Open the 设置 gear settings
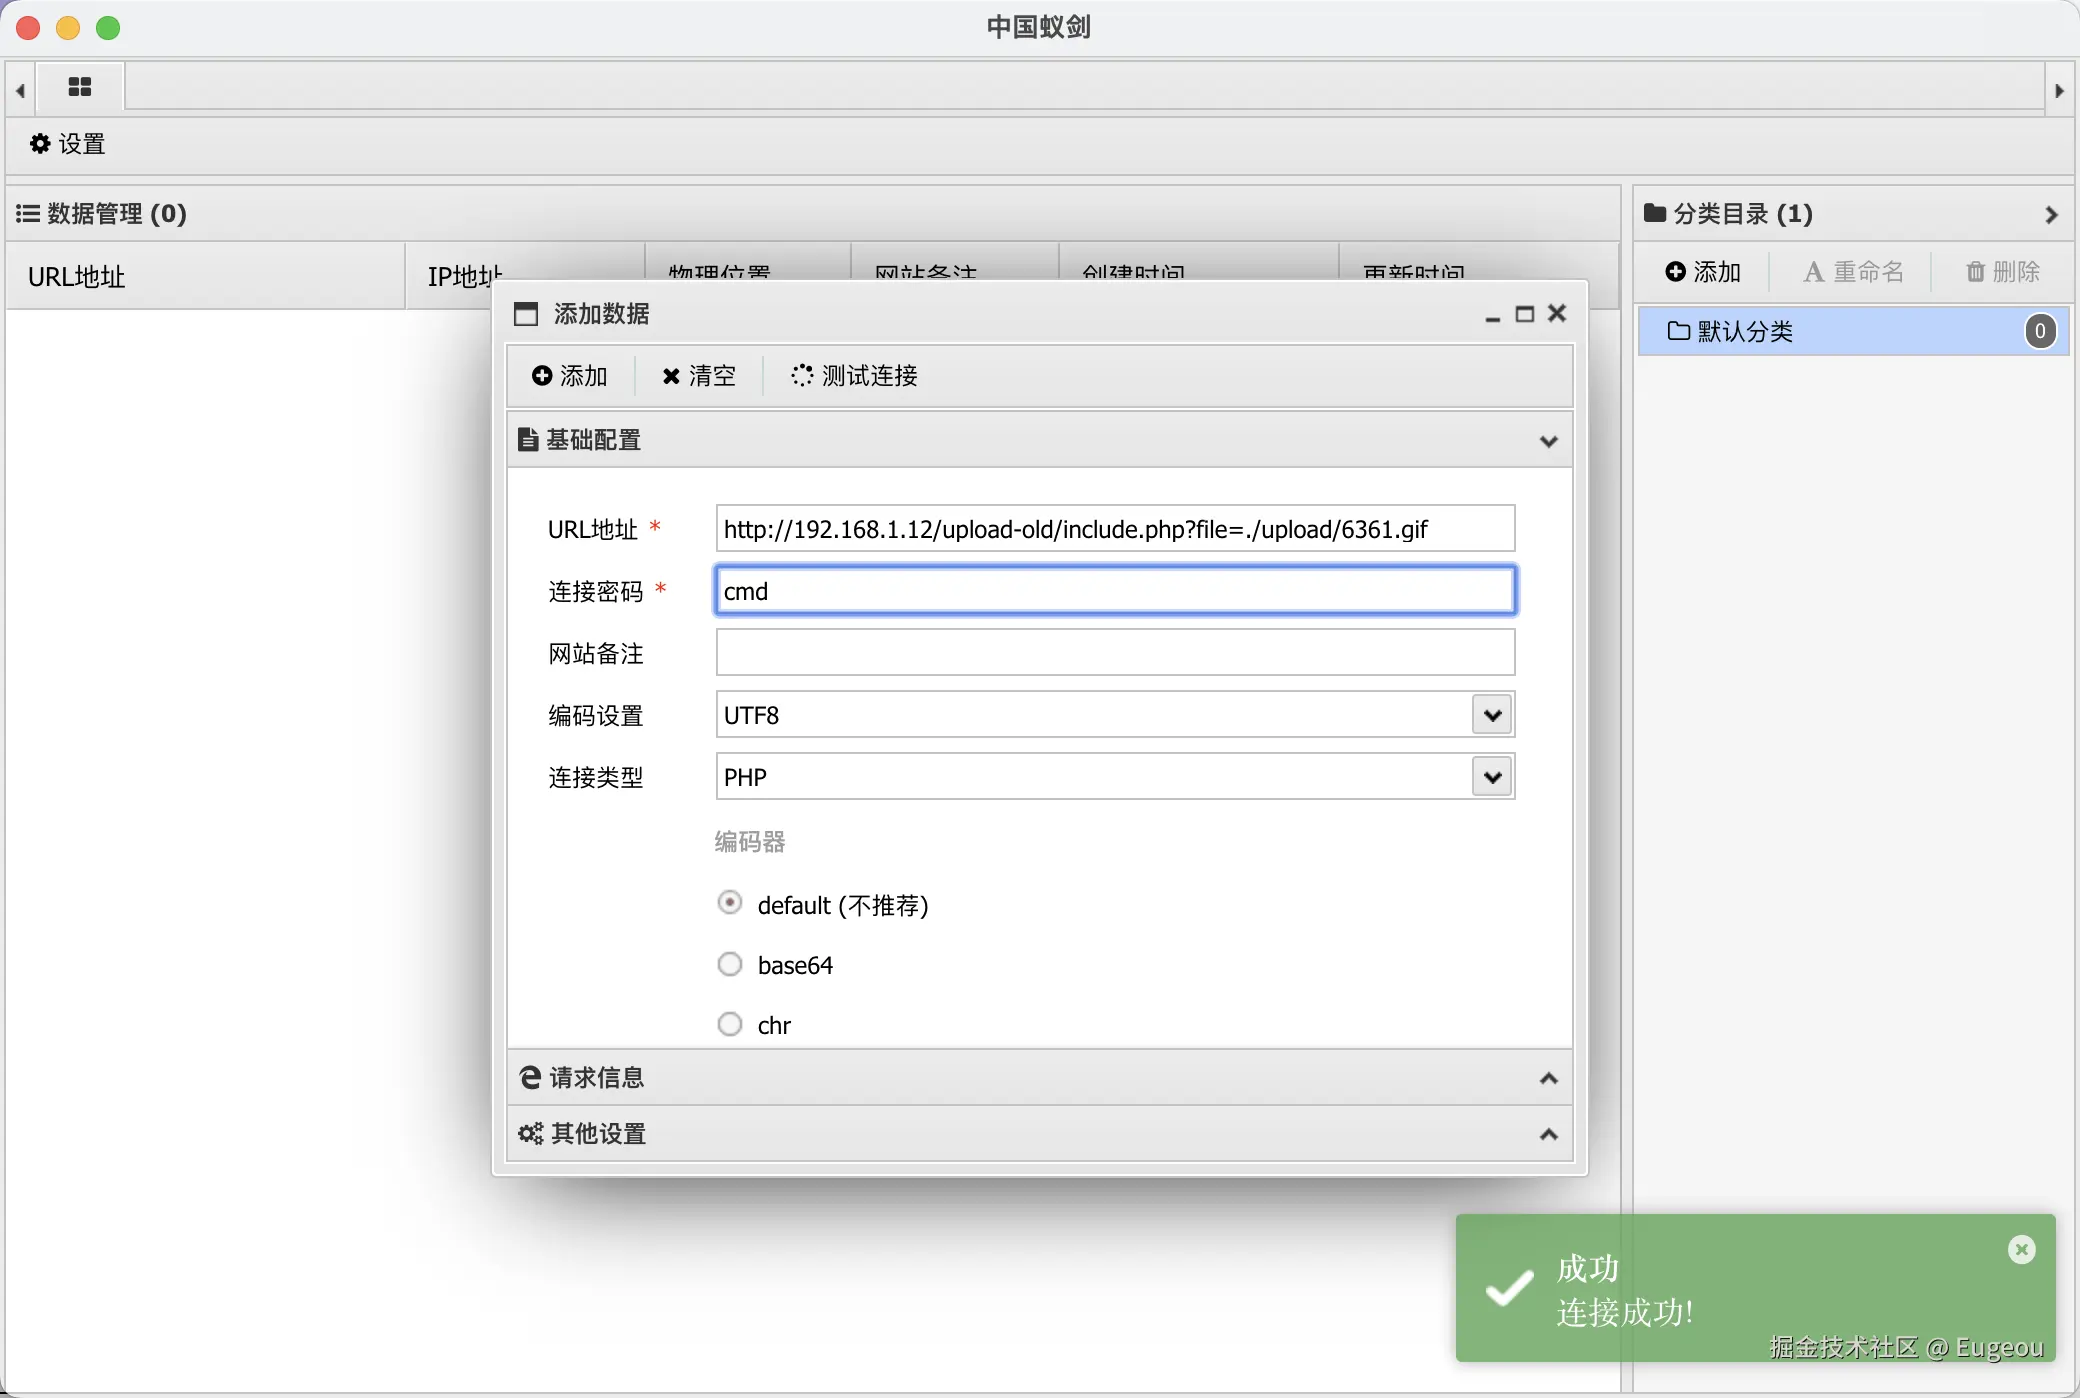The width and height of the screenshot is (2080, 1398). 68,144
